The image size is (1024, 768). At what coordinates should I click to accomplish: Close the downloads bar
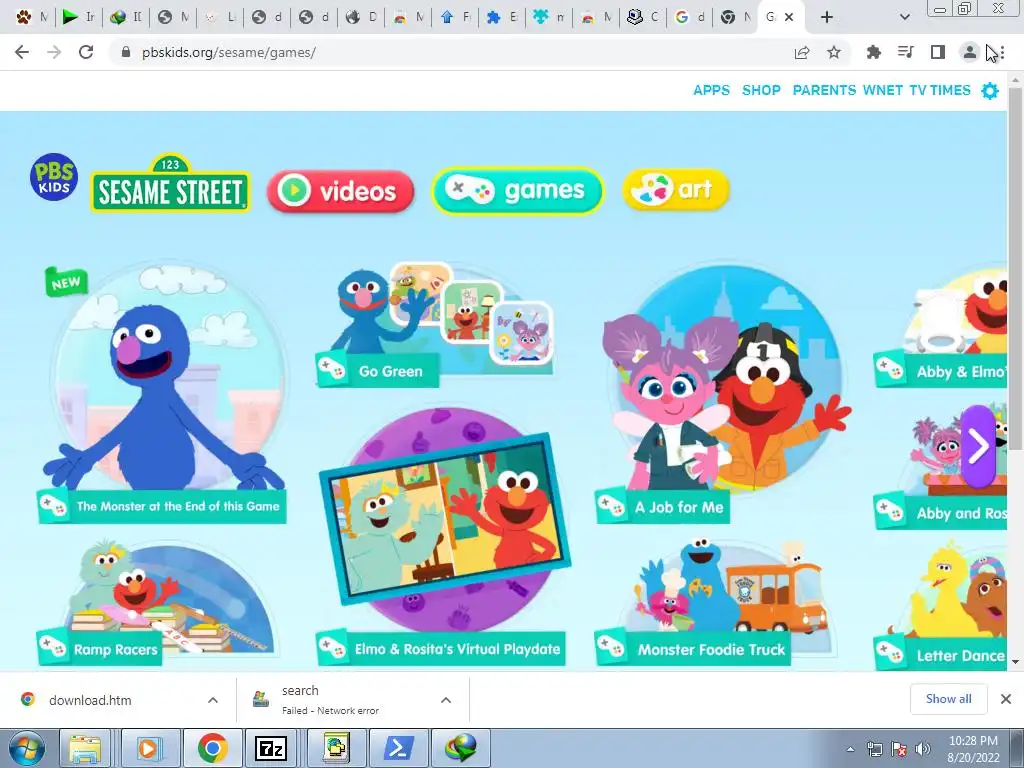pos(1006,699)
